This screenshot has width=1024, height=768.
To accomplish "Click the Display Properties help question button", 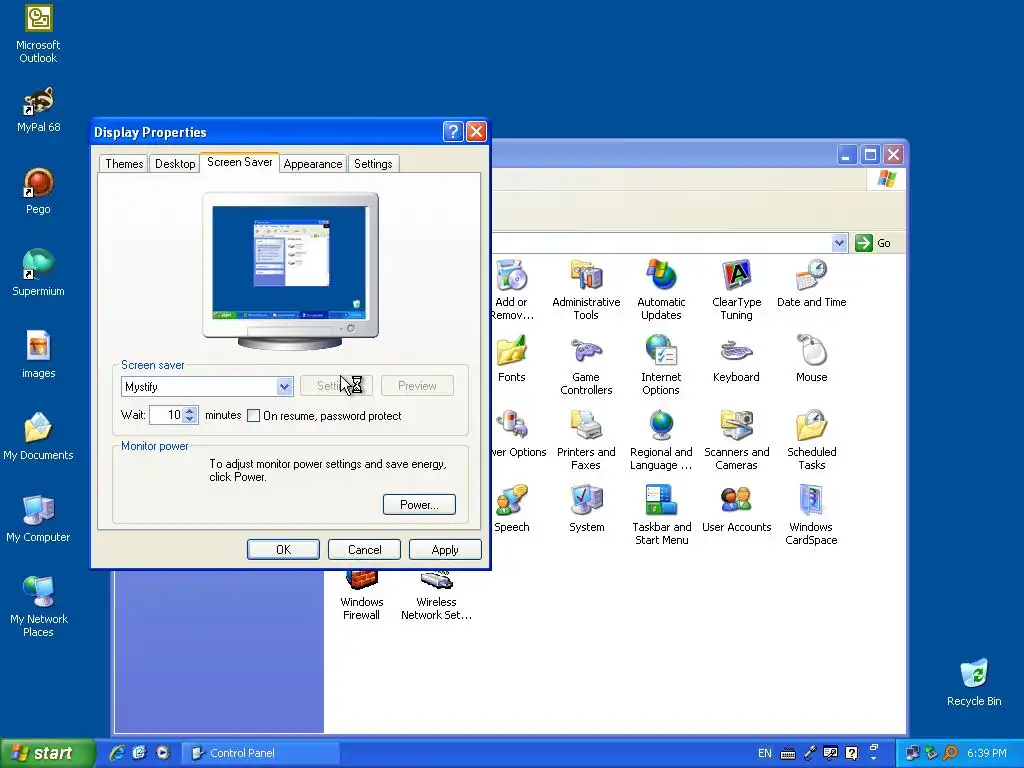I will [x=453, y=132].
